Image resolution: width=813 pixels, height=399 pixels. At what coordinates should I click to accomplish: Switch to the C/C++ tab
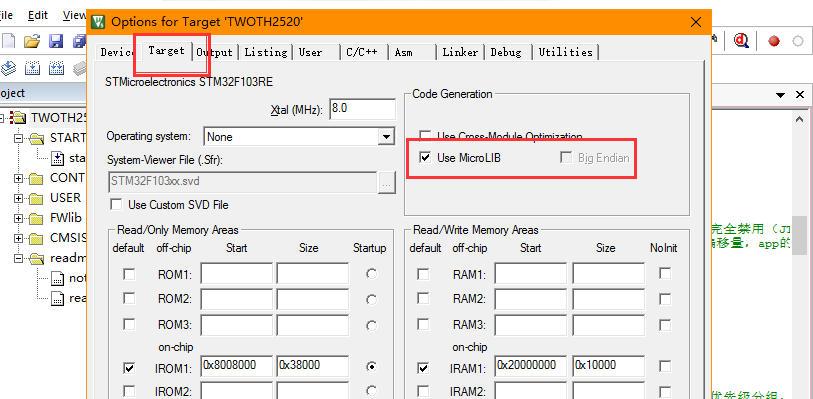pos(362,52)
